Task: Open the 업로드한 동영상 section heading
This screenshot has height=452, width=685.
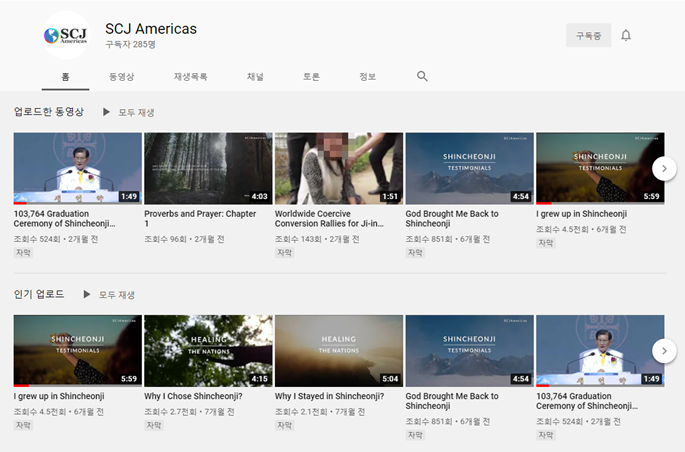Action: click(x=48, y=112)
